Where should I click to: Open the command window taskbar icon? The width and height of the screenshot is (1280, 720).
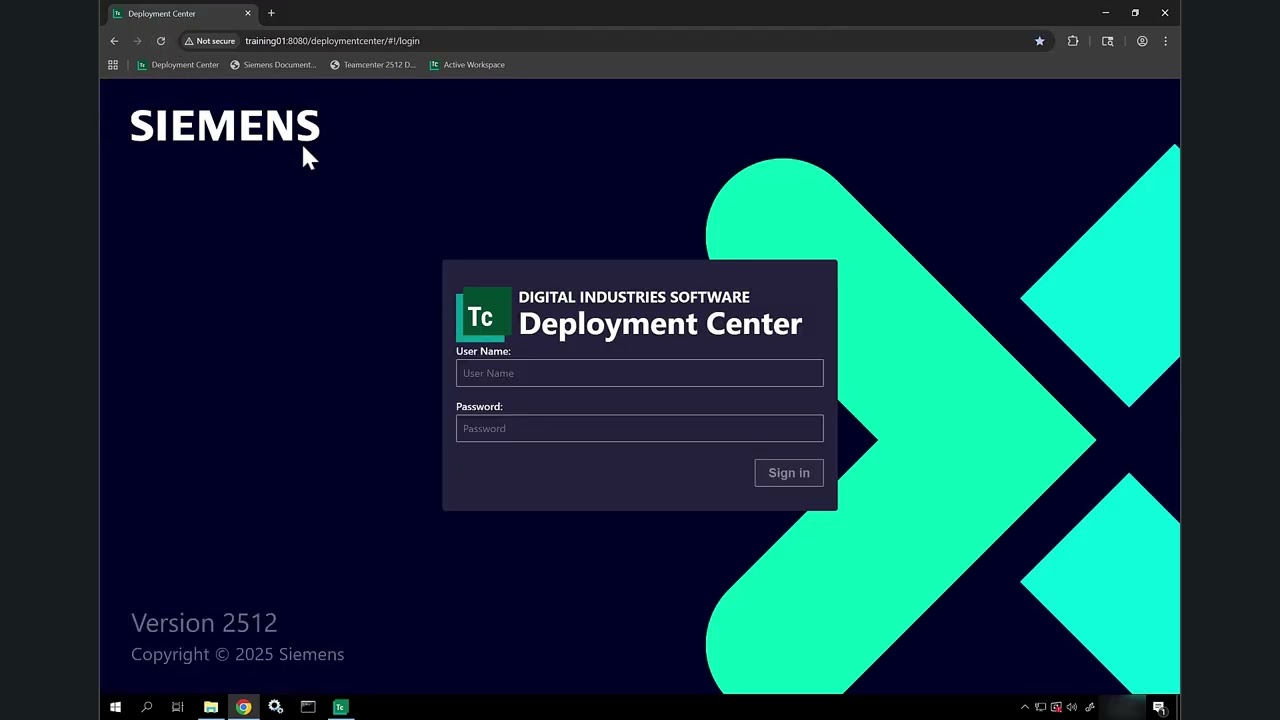pos(308,707)
